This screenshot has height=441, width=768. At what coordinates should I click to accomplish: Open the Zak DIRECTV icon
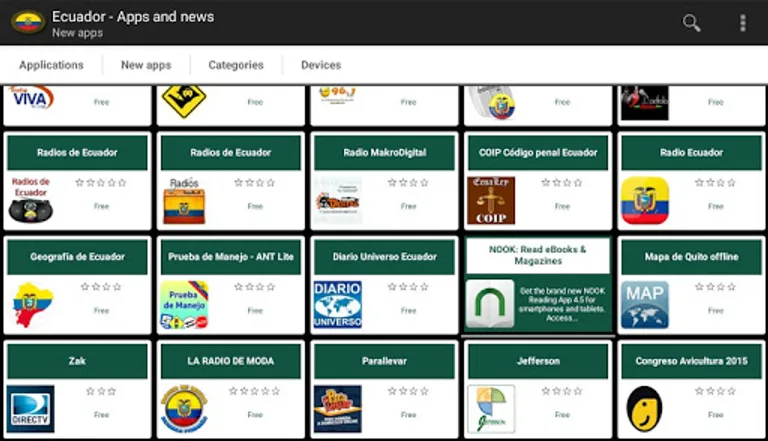(x=31, y=409)
